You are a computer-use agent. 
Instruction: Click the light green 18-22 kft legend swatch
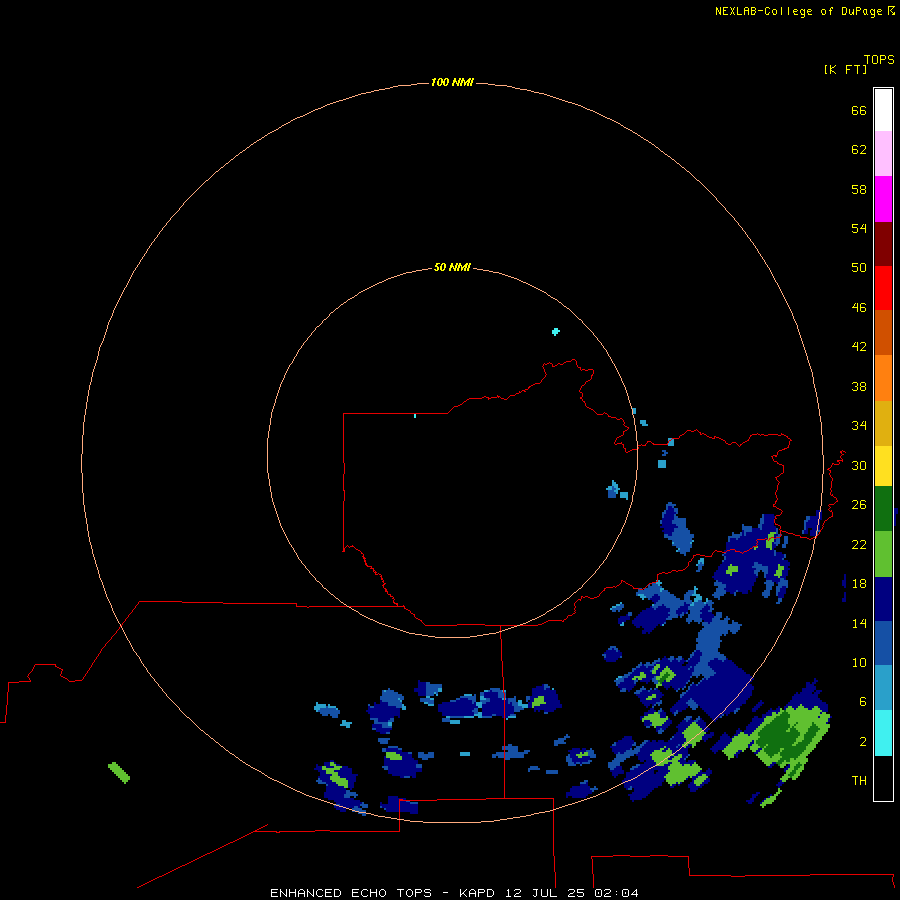point(883,554)
